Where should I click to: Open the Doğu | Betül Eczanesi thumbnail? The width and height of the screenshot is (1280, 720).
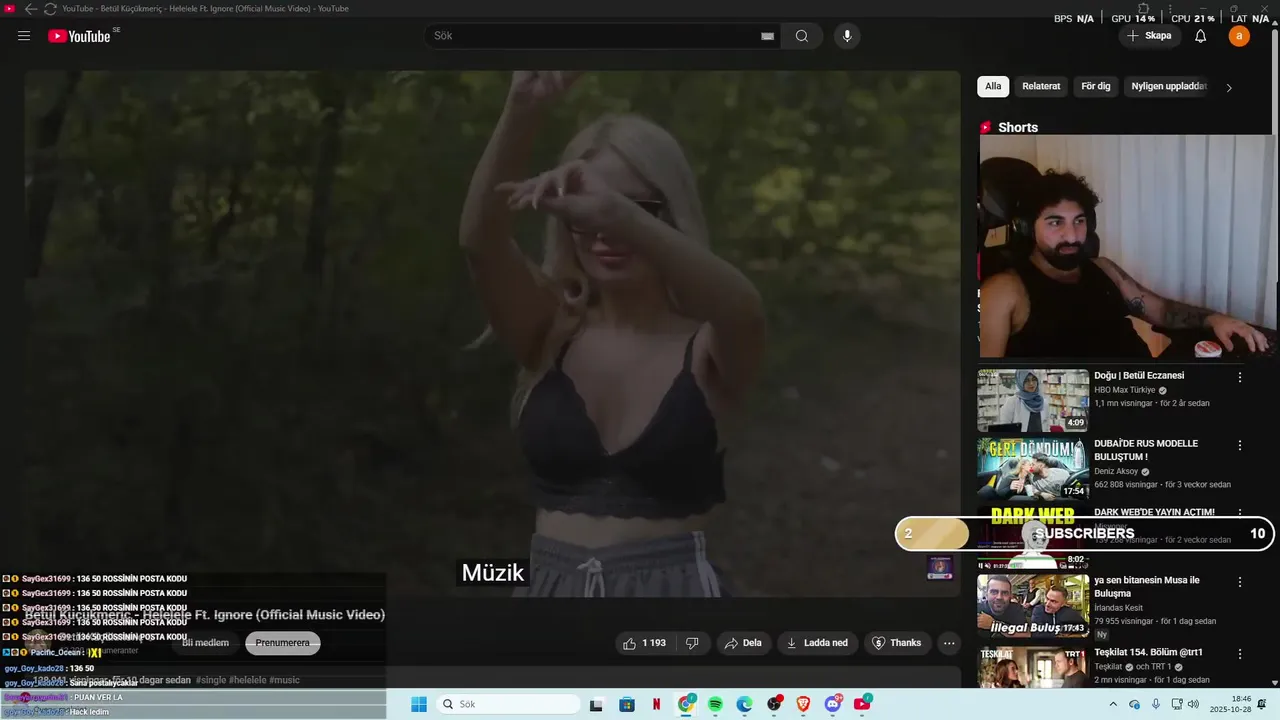(1033, 400)
